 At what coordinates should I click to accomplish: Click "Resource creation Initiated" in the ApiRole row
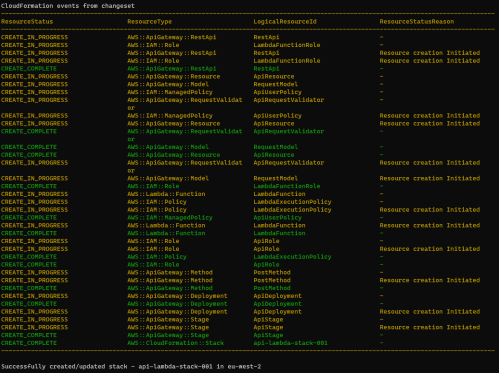[x=430, y=249]
